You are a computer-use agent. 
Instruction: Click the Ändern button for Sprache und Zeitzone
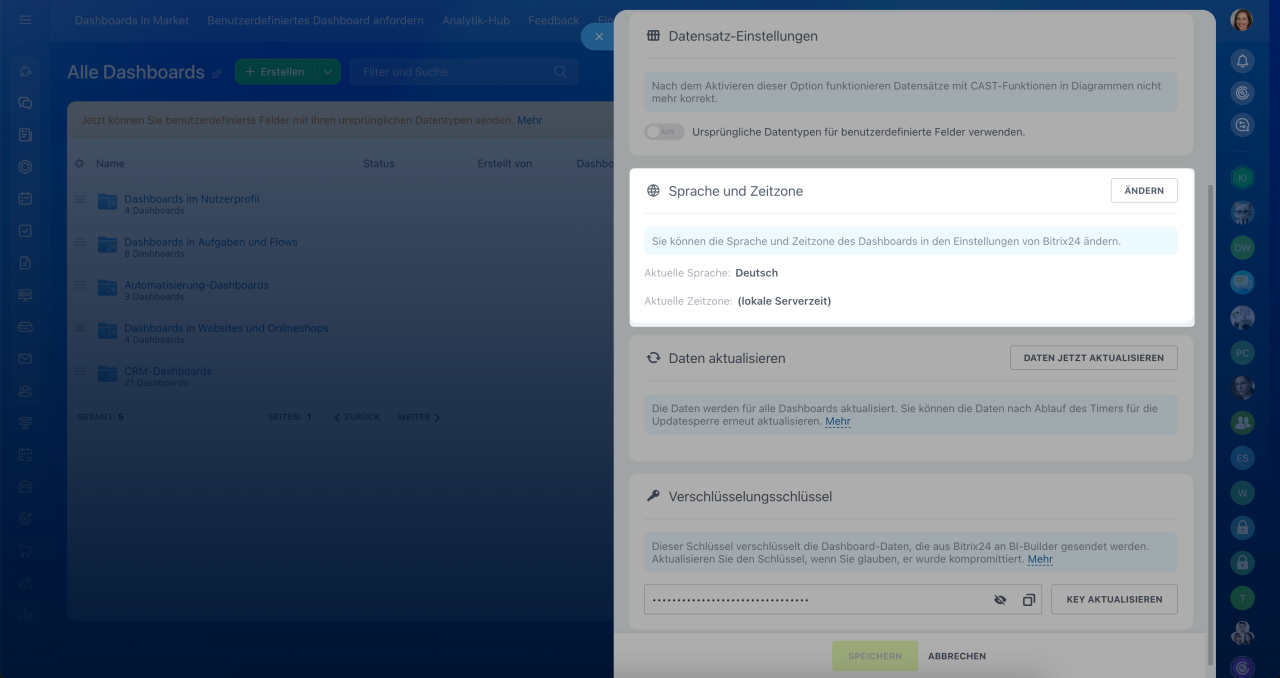click(1144, 191)
